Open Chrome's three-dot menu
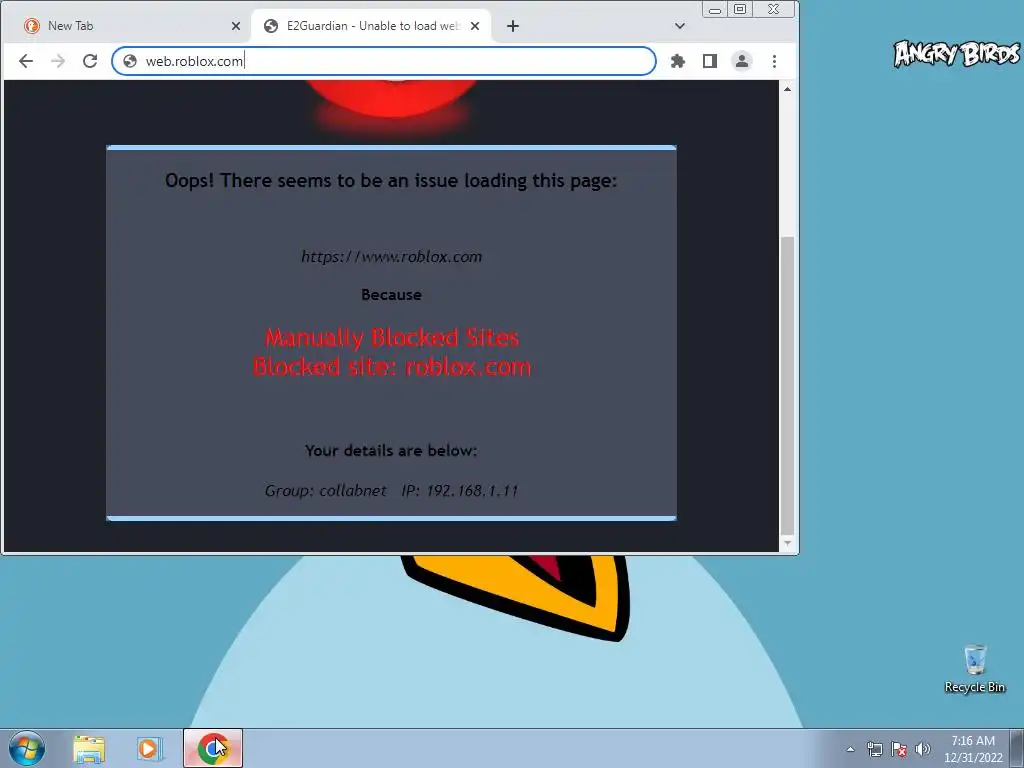Image resolution: width=1024 pixels, height=768 pixels. [x=775, y=61]
